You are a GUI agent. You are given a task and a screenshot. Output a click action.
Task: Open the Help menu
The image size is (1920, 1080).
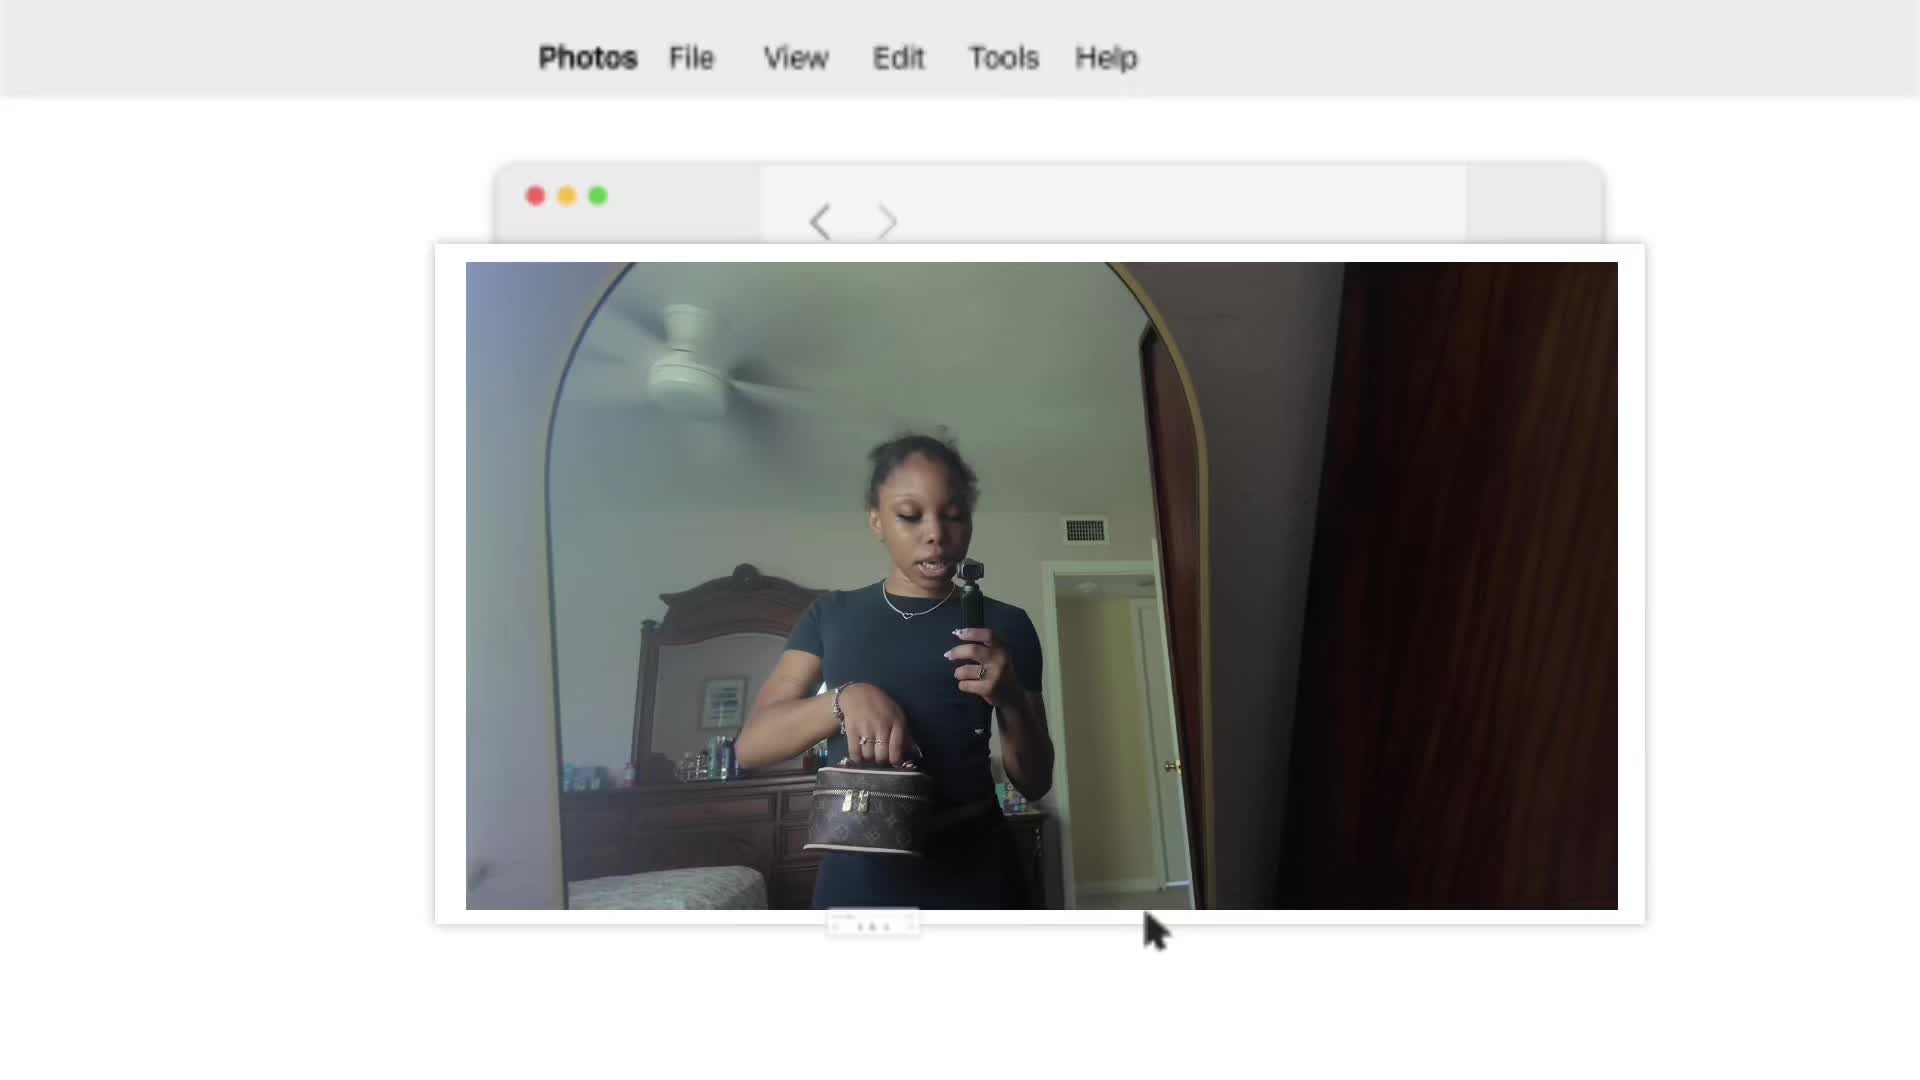pos(1106,58)
